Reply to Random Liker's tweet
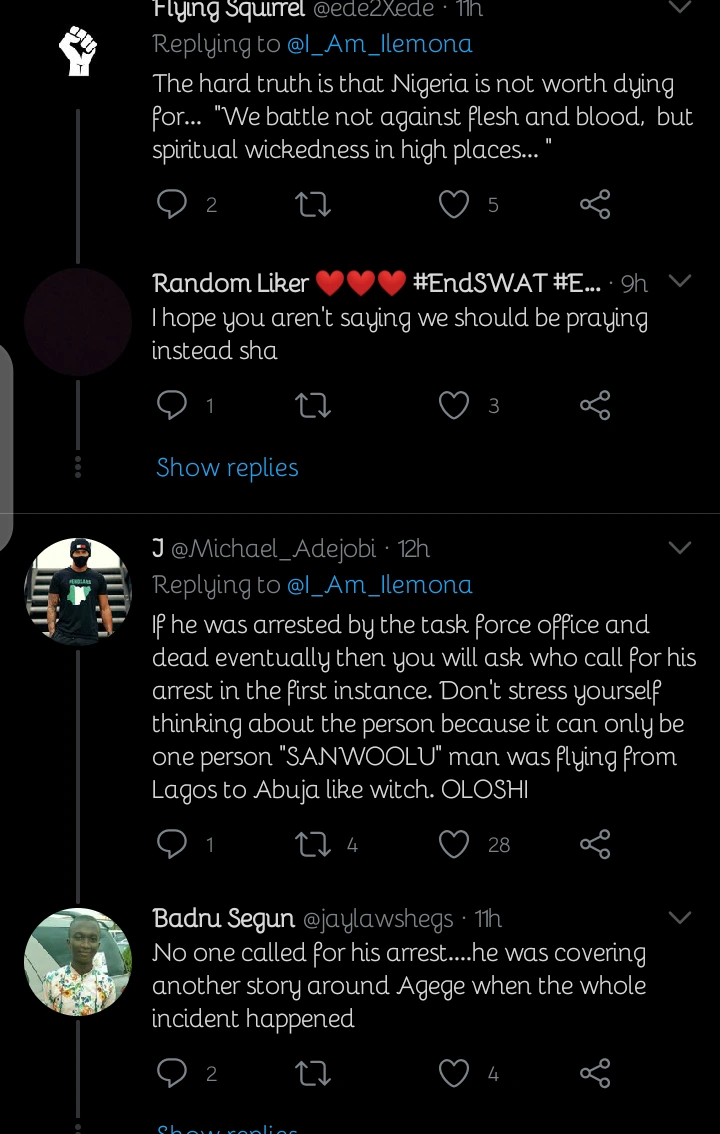 pyautogui.click(x=173, y=405)
